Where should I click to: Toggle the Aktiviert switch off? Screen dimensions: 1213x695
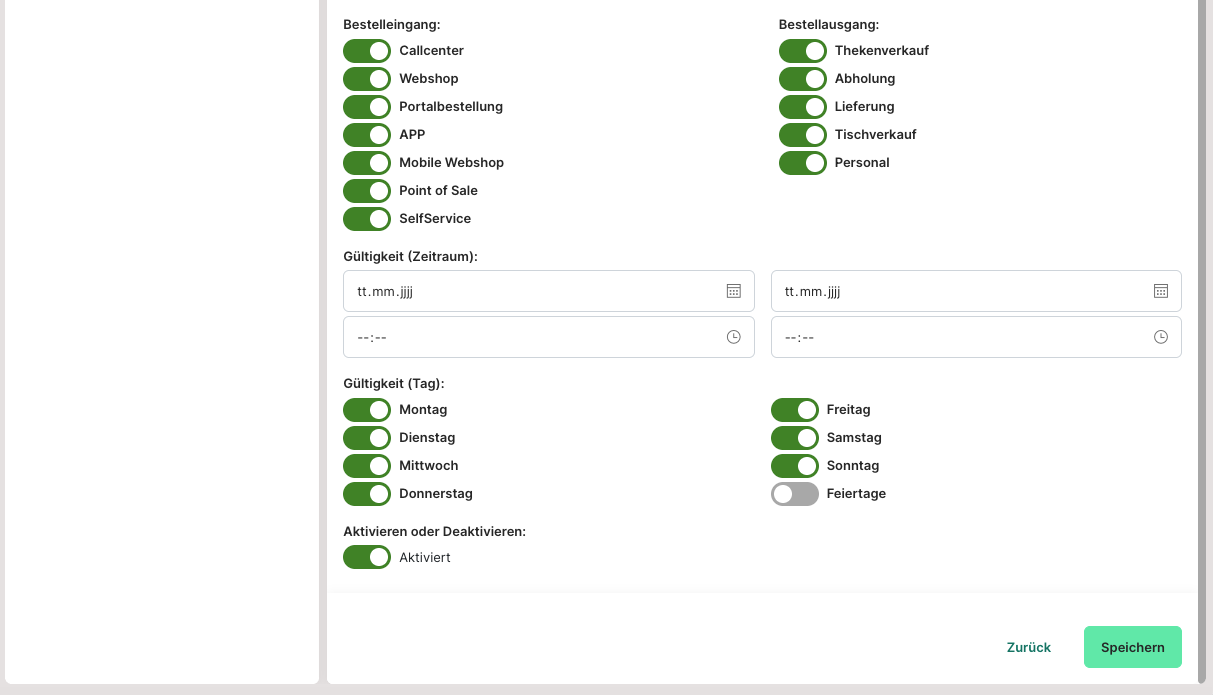click(367, 557)
